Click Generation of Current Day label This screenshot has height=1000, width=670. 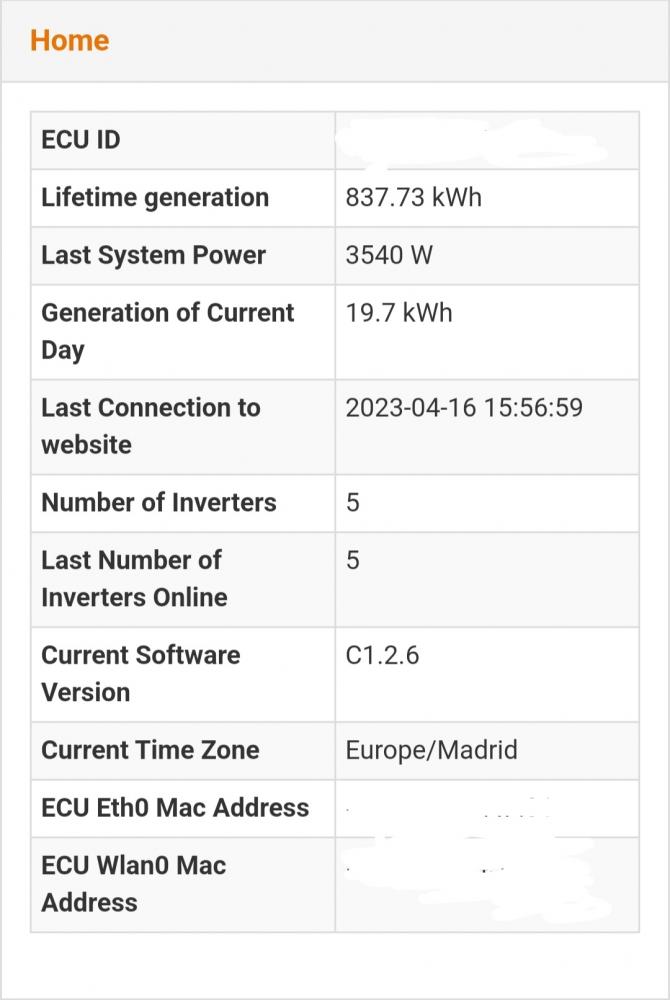click(x=168, y=332)
